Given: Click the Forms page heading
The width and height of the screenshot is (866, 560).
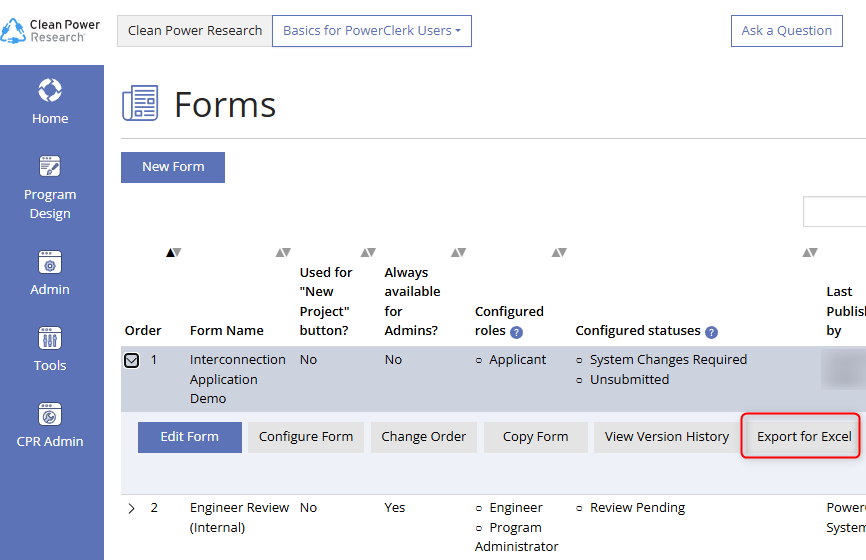Looking at the screenshot, I should click(225, 105).
